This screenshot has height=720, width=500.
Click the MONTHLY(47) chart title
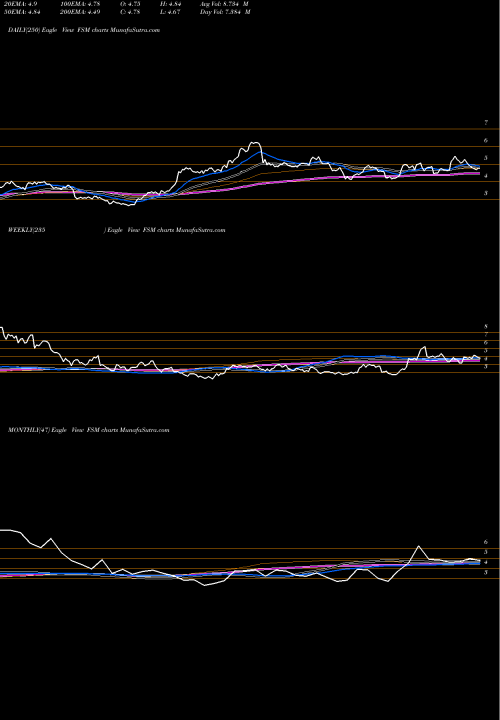click(89, 430)
